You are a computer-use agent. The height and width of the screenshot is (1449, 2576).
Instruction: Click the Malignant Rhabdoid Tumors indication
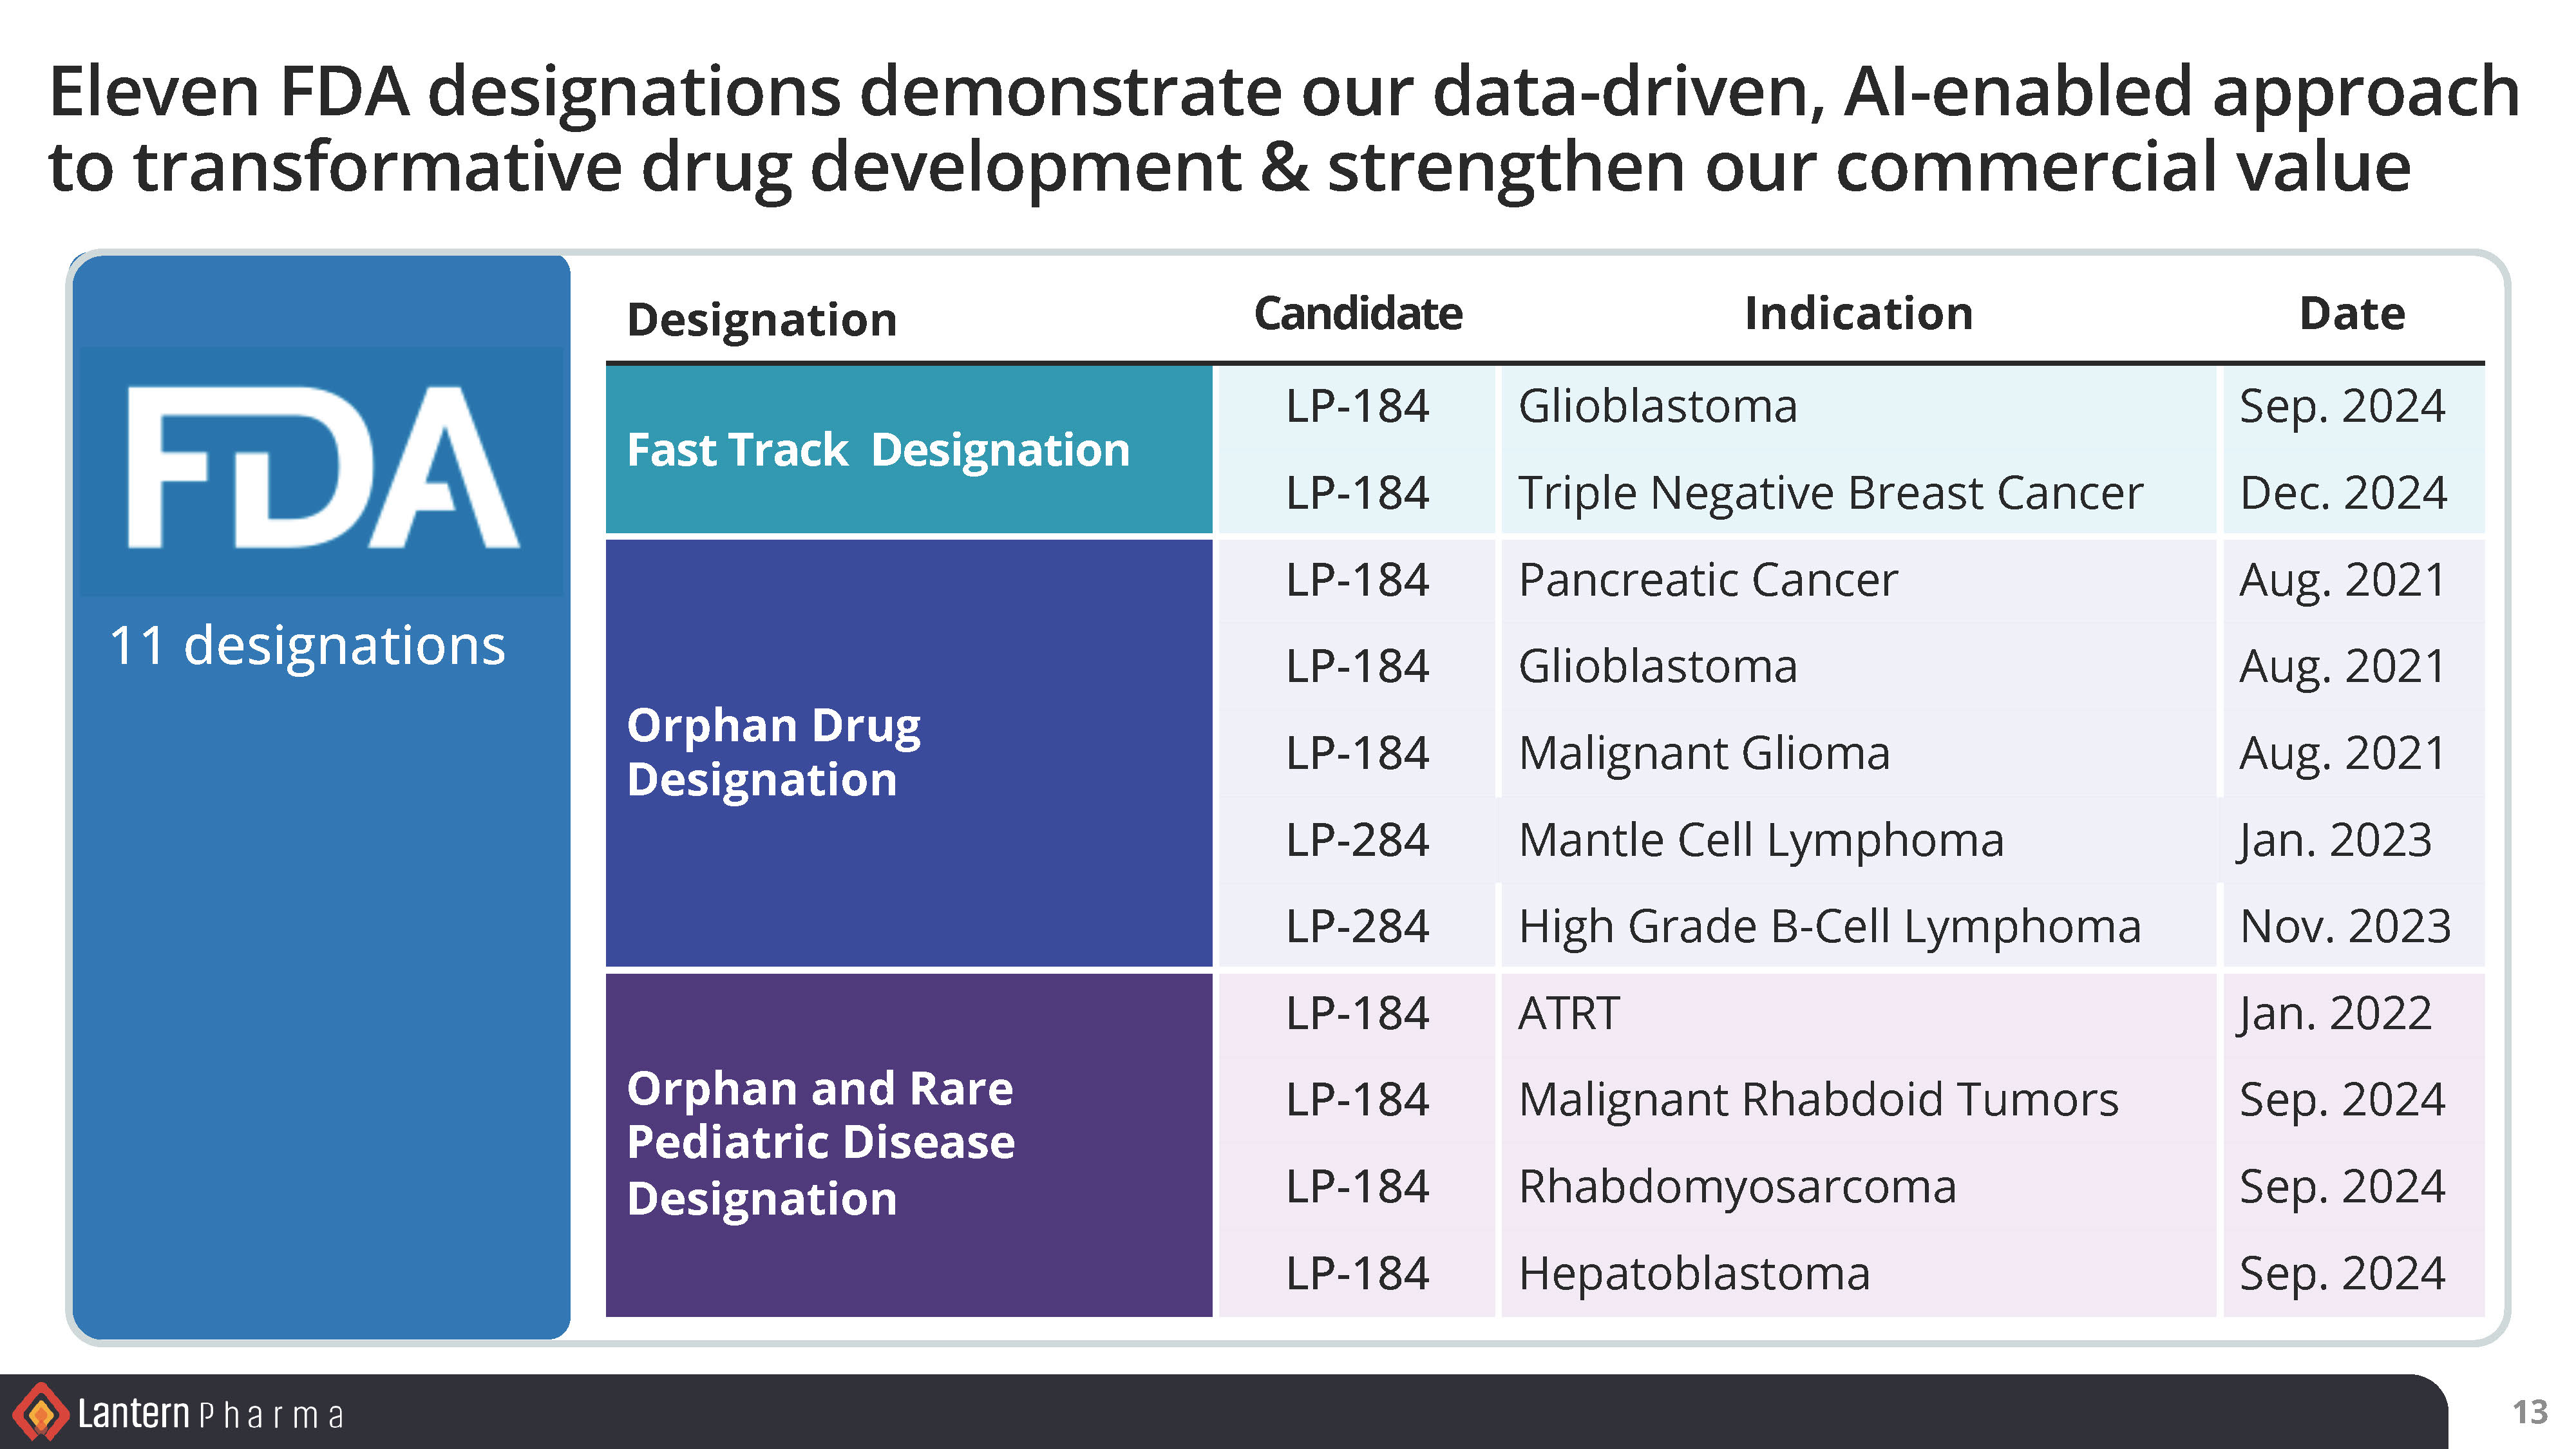(1817, 1100)
